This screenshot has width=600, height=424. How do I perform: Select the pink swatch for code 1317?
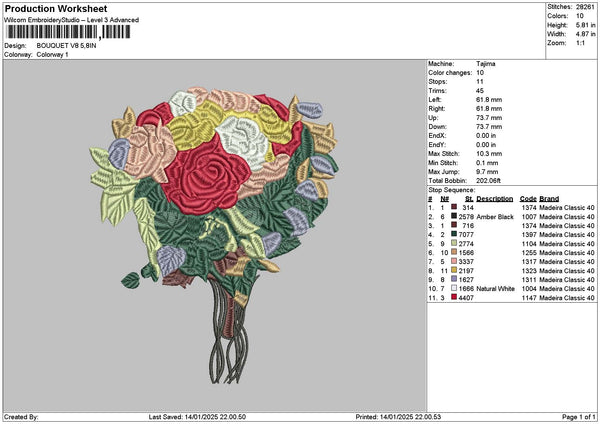click(x=454, y=261)
